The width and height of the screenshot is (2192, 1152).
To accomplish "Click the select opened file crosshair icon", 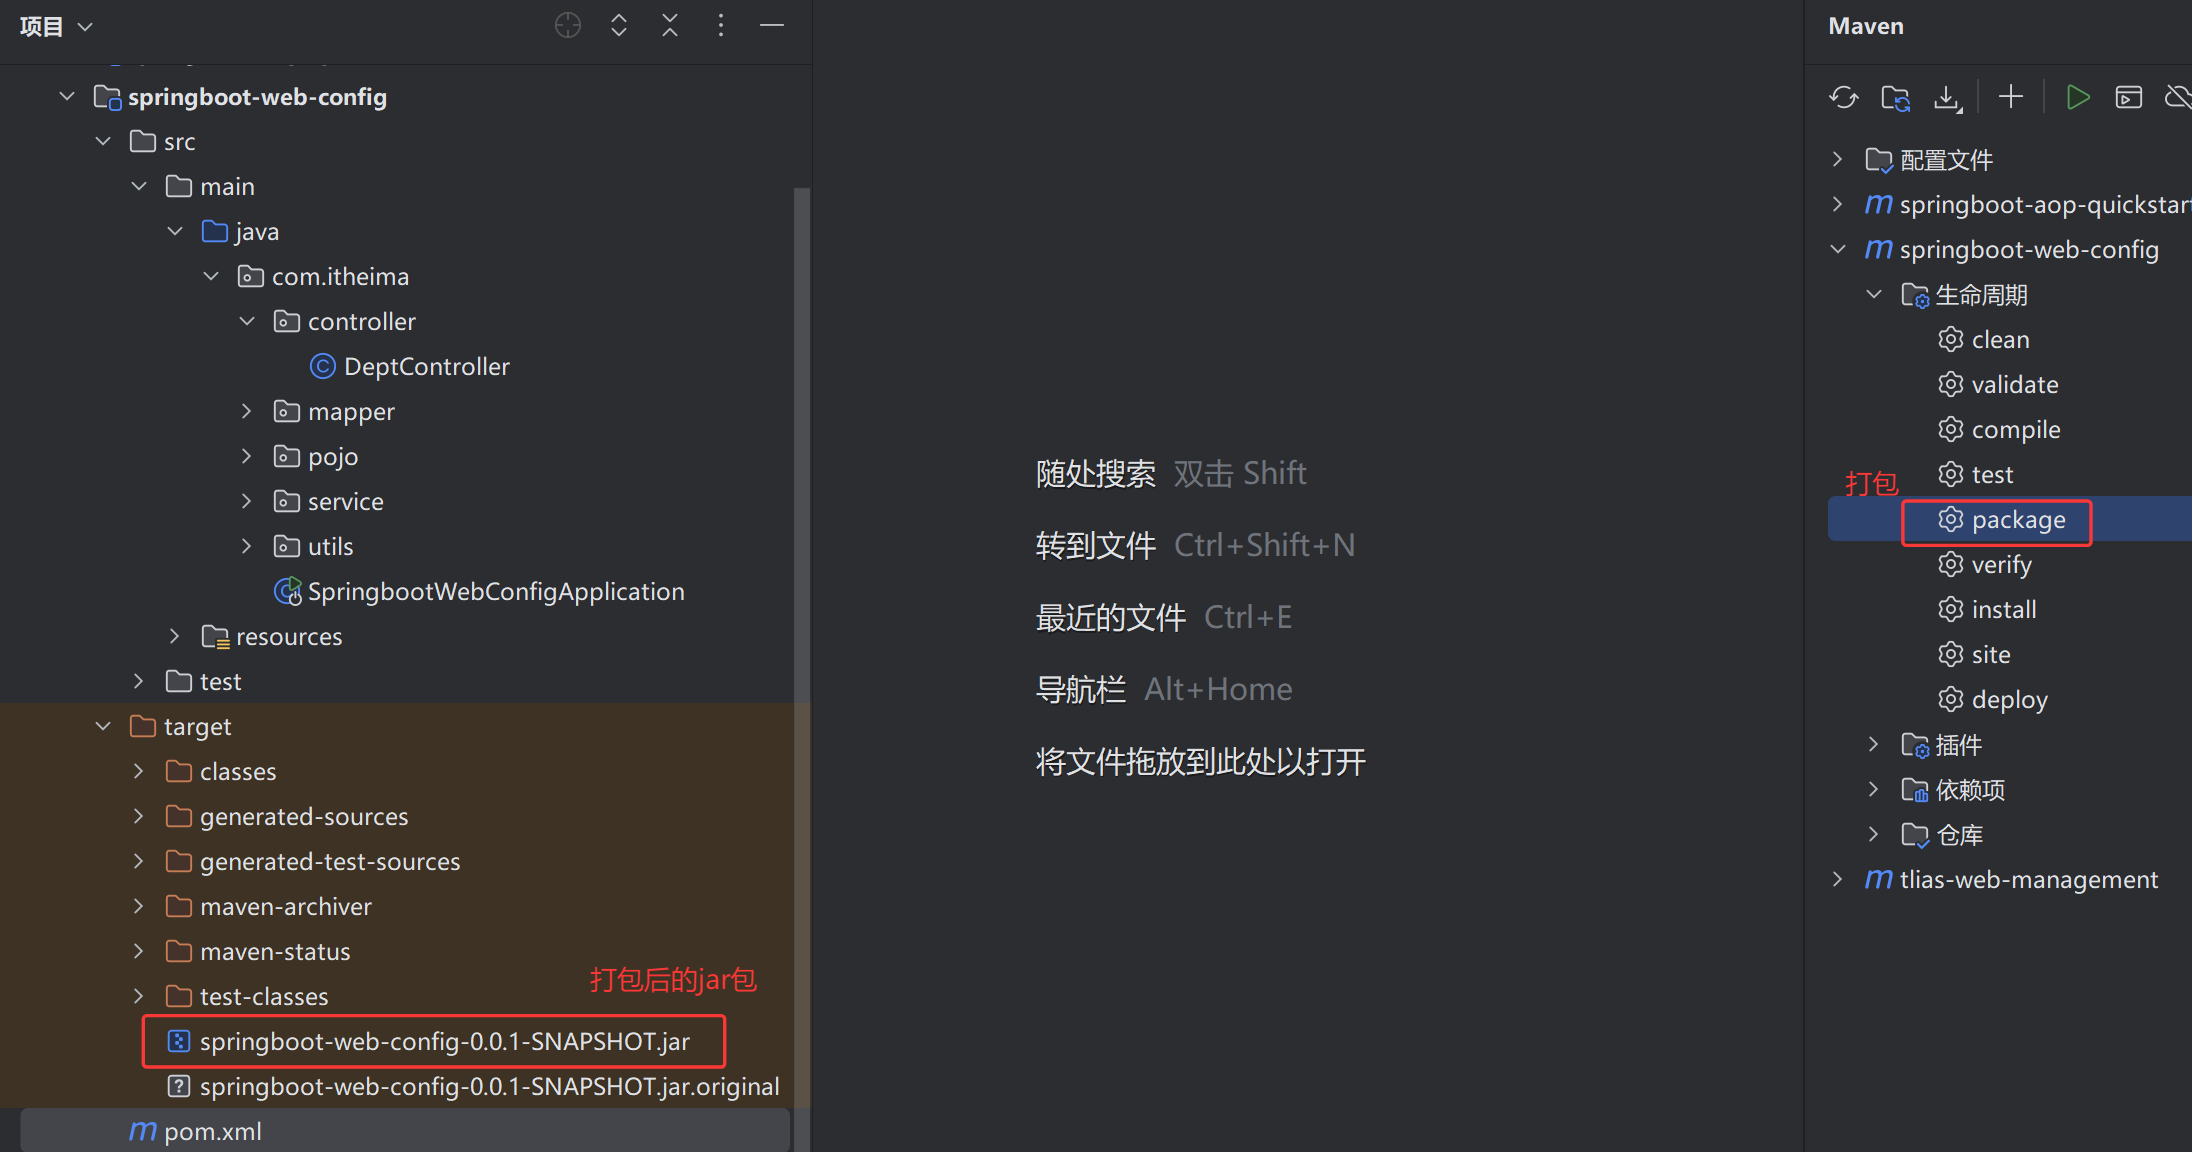I will click(x=567, y=26).
